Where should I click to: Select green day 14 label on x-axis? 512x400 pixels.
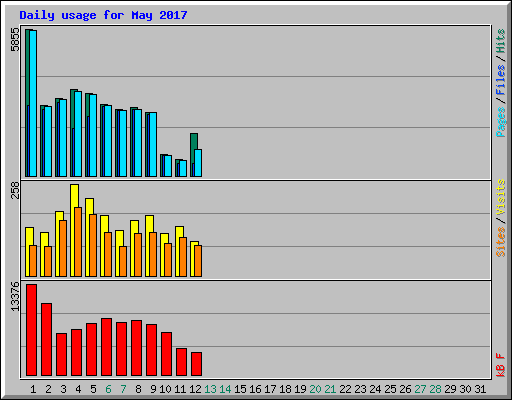click(x=225, y=389)
